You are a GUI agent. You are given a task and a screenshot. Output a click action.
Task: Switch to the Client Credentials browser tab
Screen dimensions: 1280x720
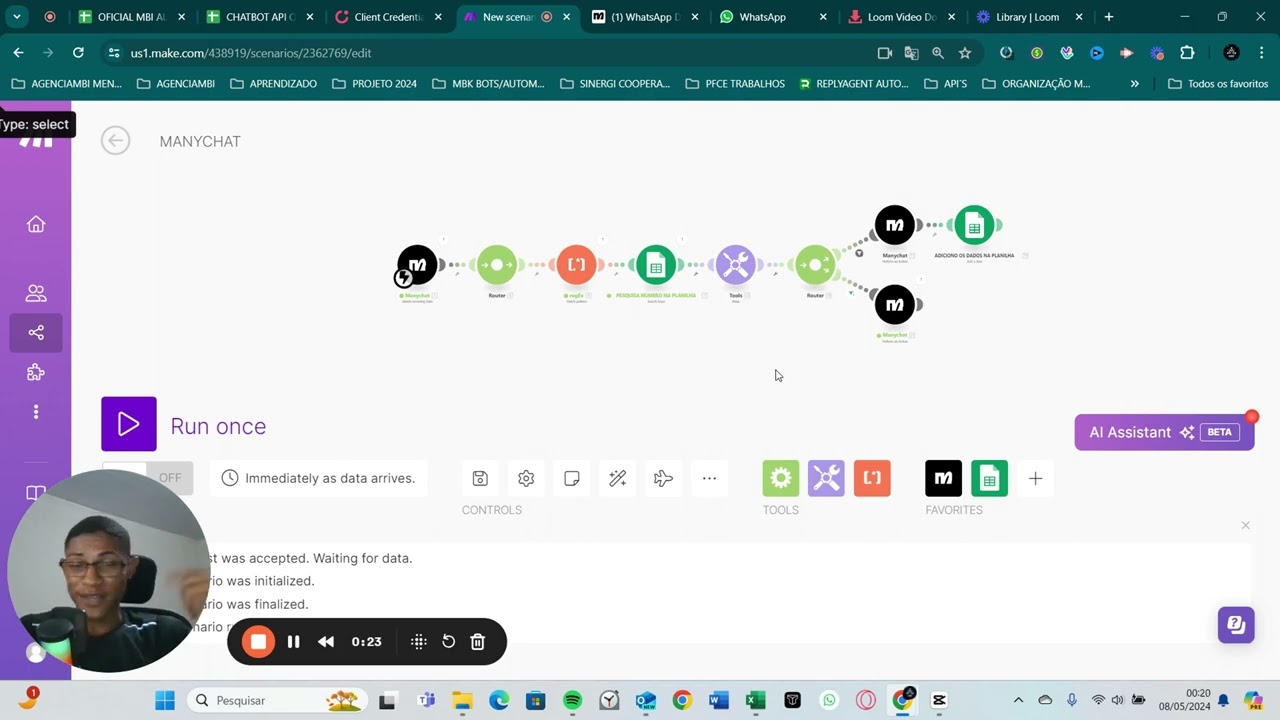(x=387, y=17)
